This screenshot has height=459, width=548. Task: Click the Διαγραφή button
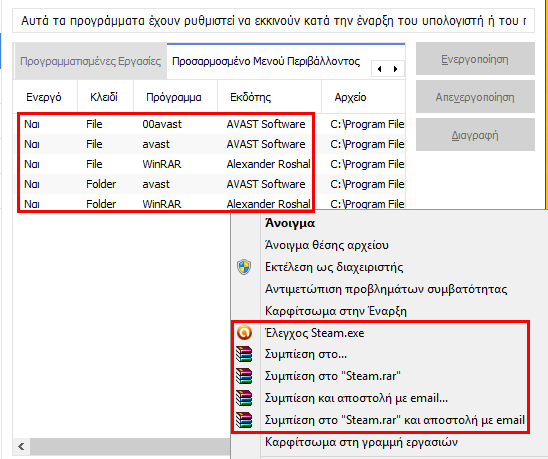475,135
